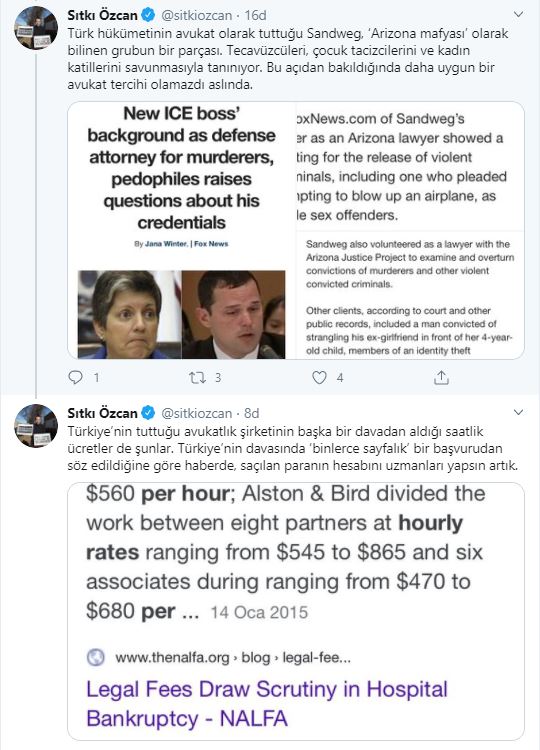Open Sıtkı Özcan avatar on first tweet
Image resolution: width=540 pixels, height=750 pixels.
click(36, 28)
